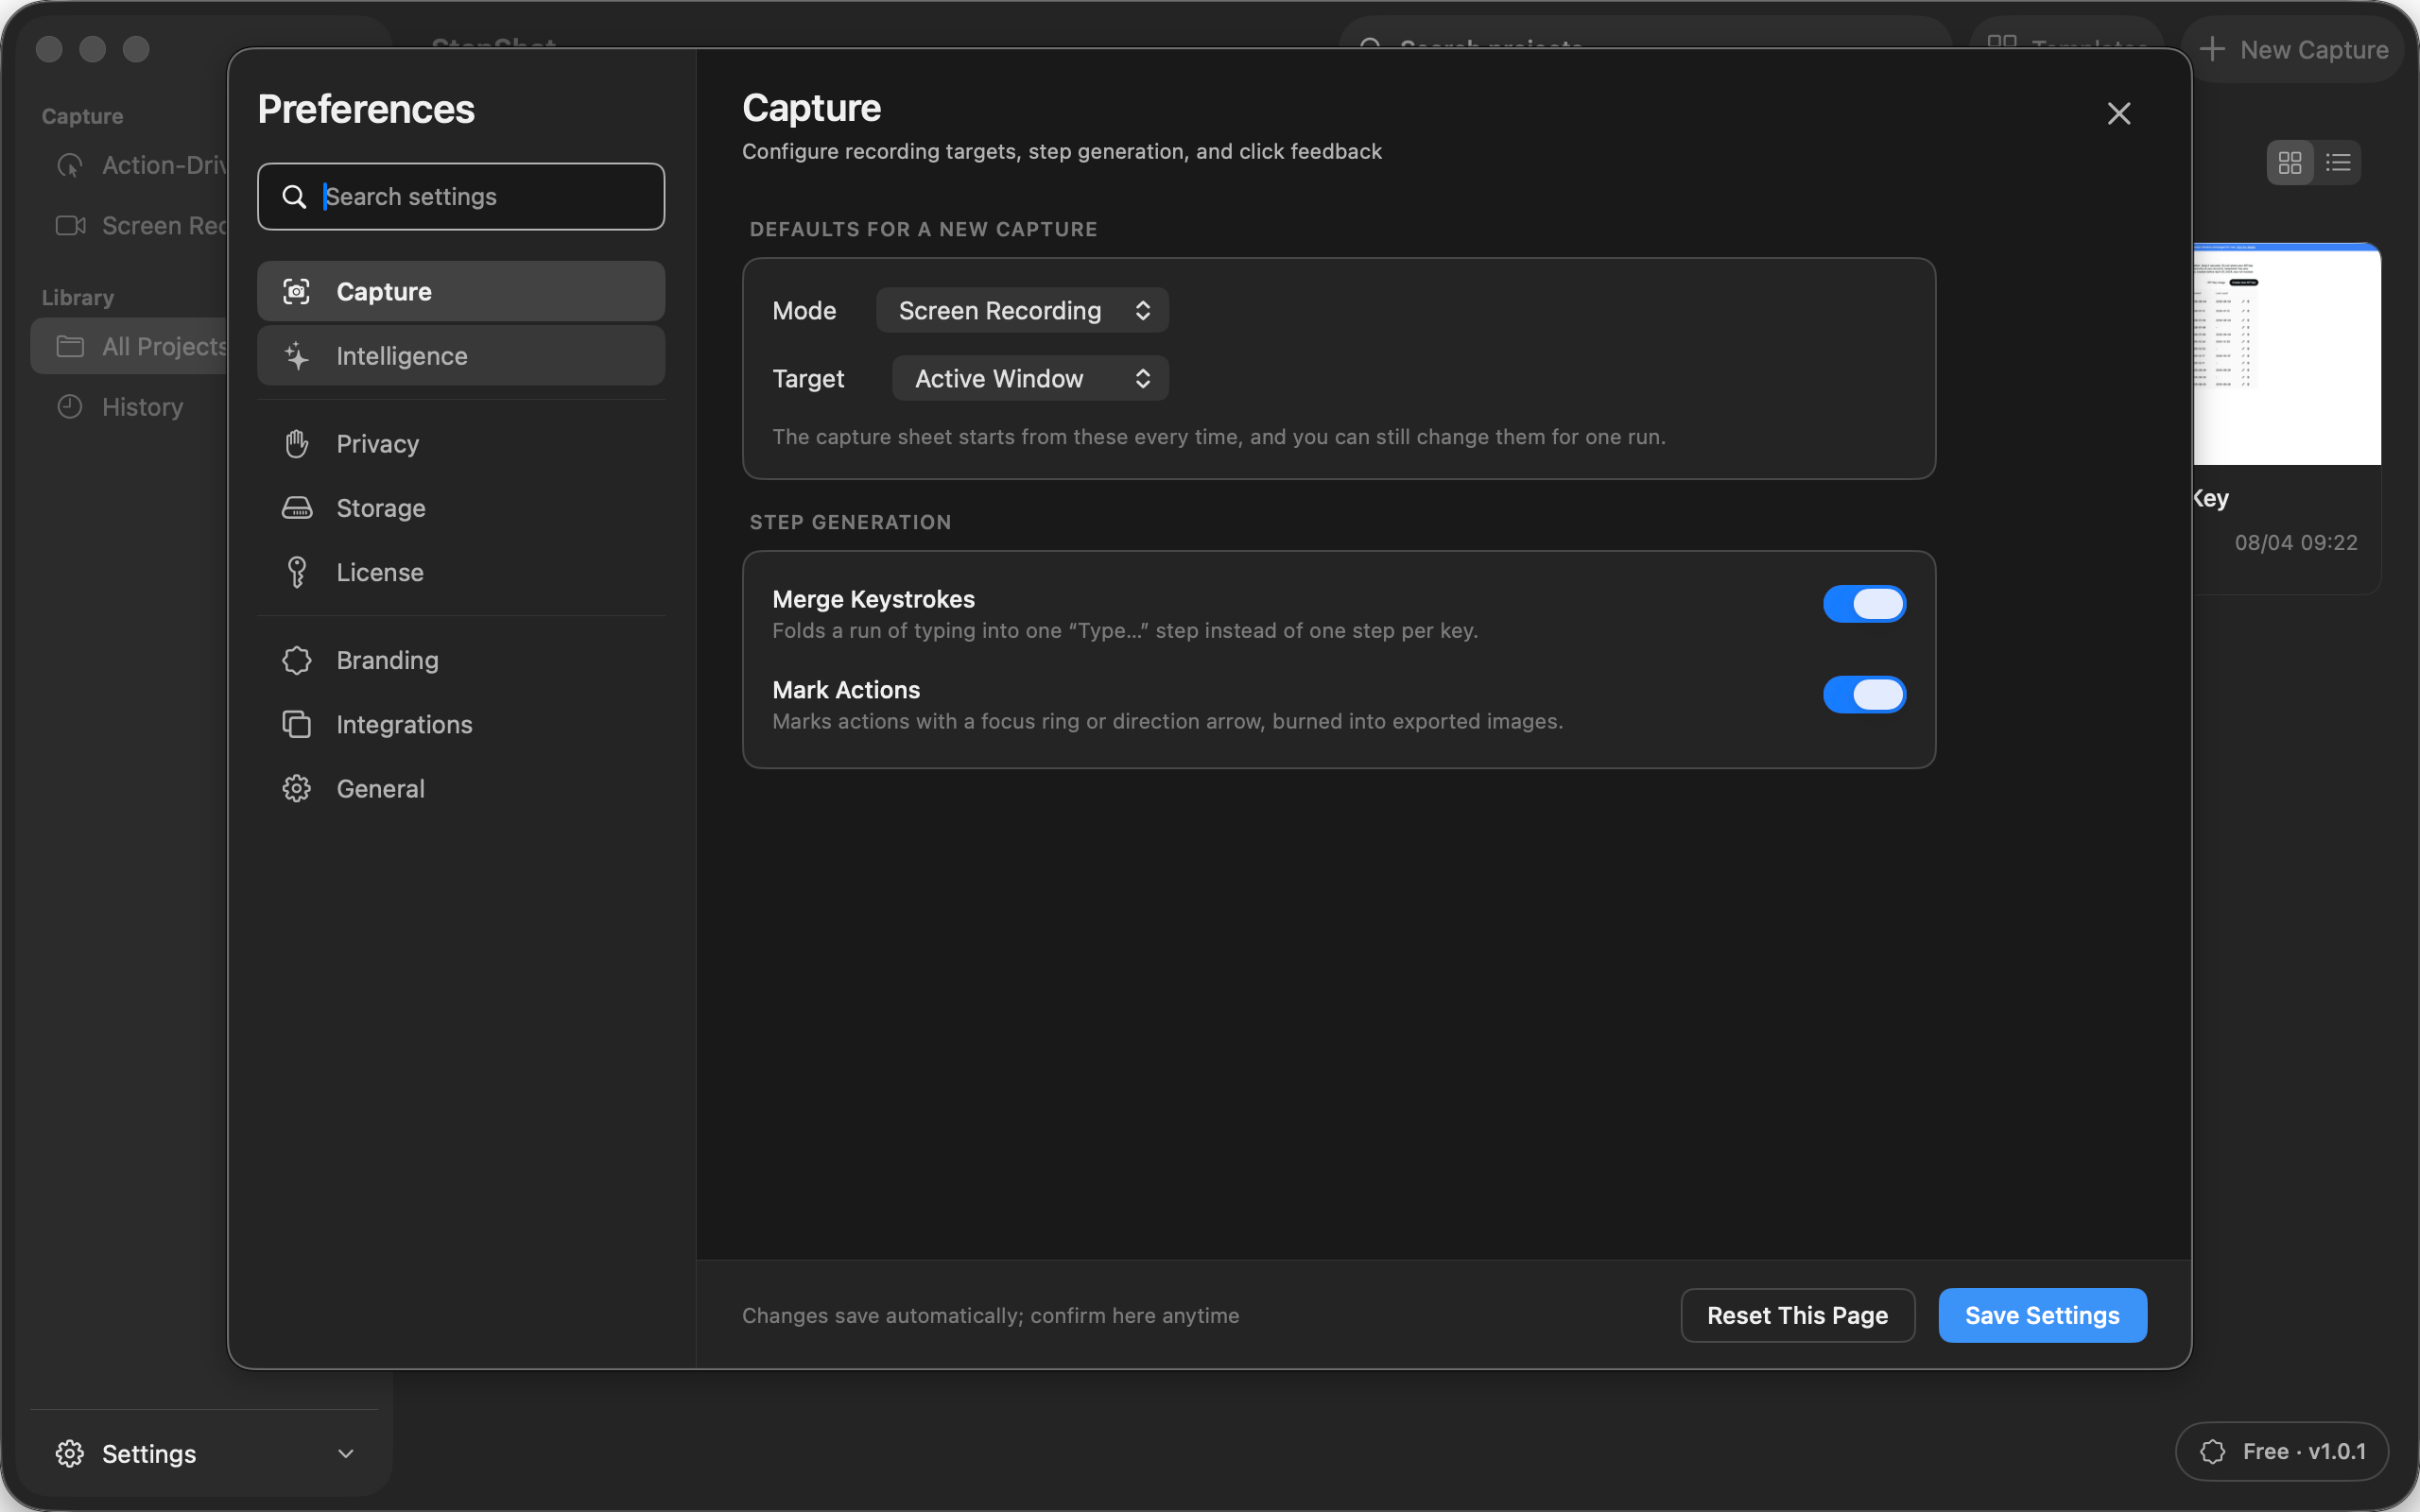Click the 'Merge Keystrokes' label text

(x=873, y=599)
